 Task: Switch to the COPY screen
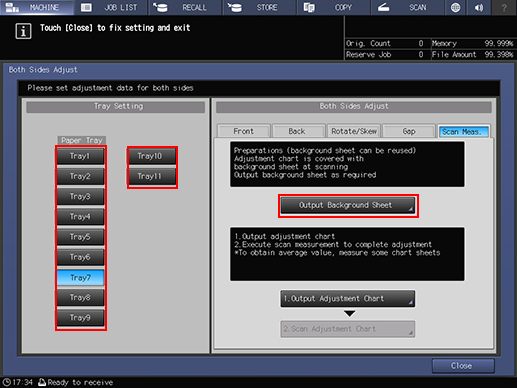pos(334,7)
